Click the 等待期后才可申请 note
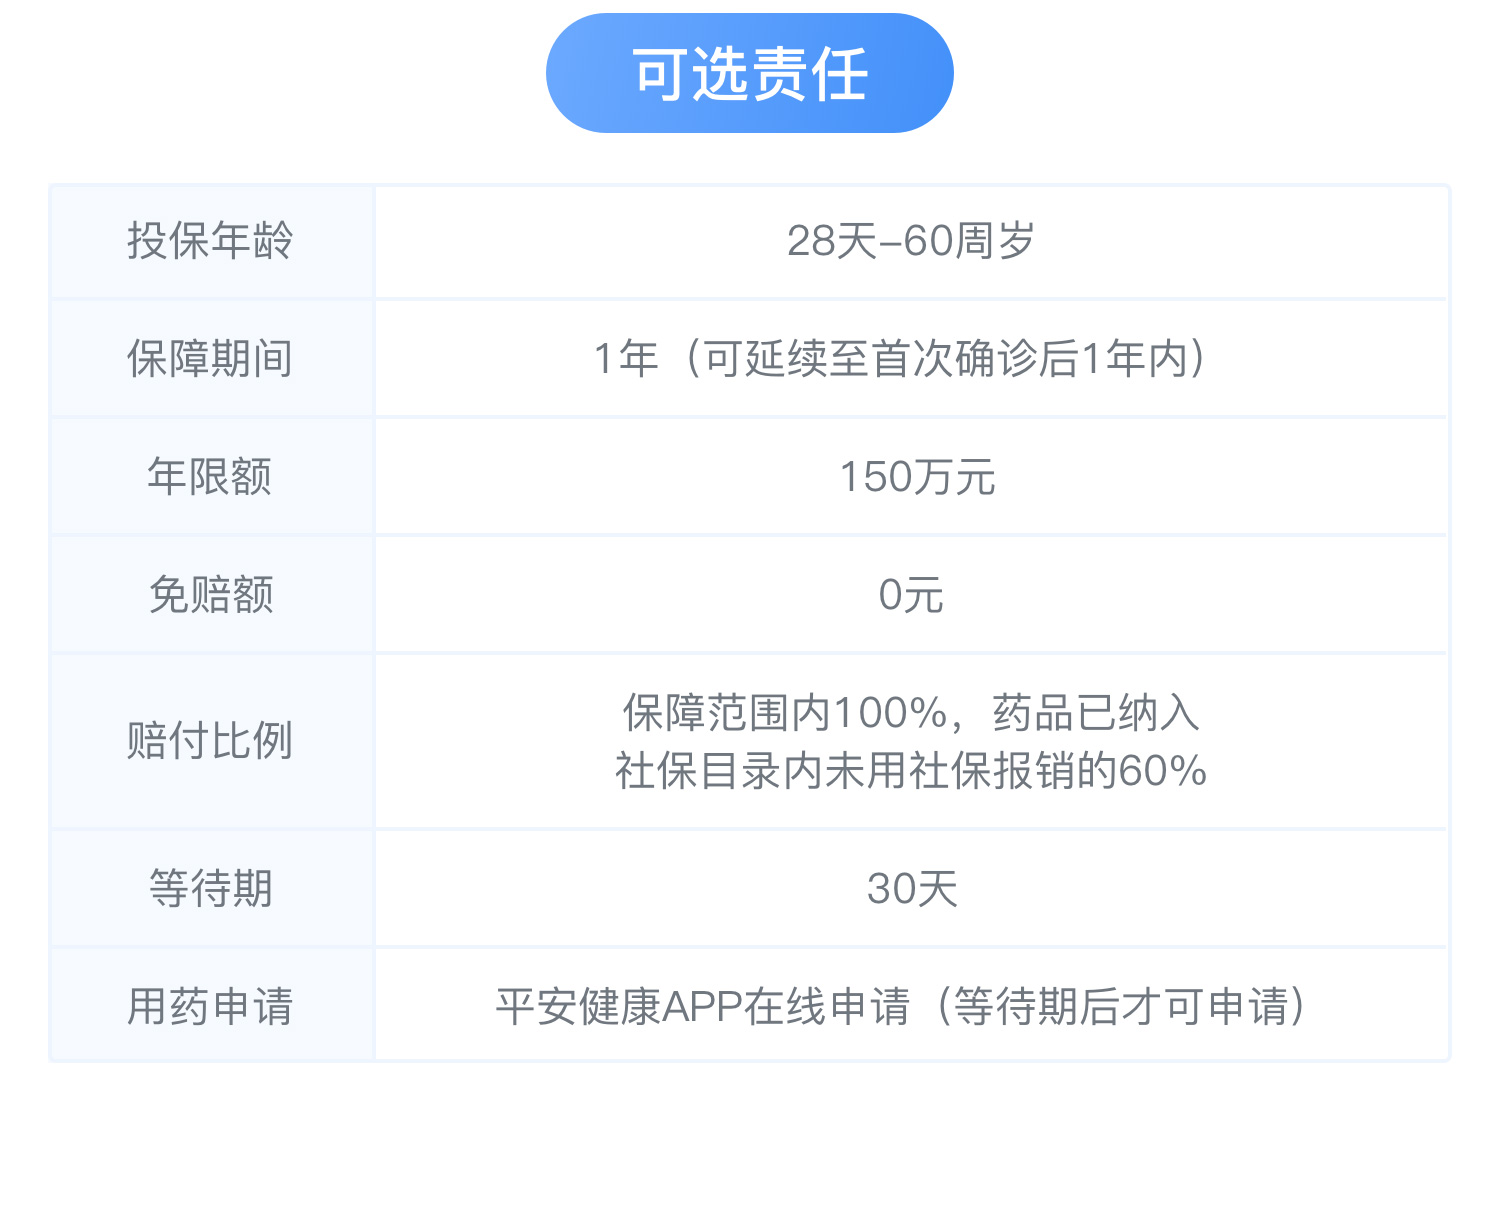The image size is (1500, 1221). point(1120,1006)
